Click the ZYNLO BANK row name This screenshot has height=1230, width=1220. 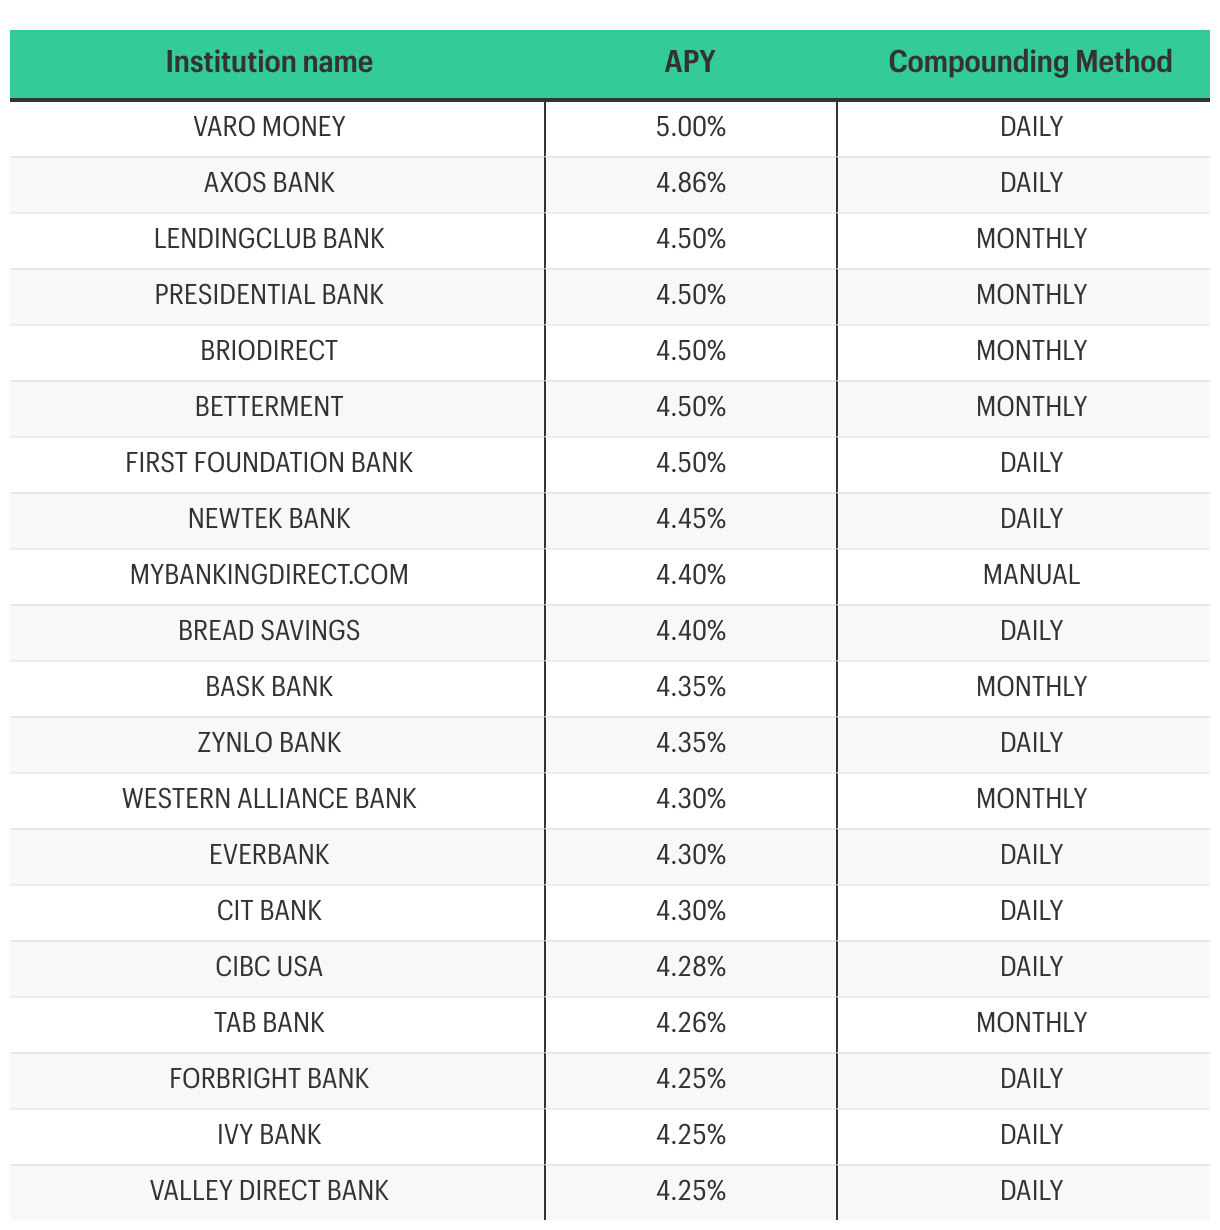pyautogui.click(x=269, y=743)
